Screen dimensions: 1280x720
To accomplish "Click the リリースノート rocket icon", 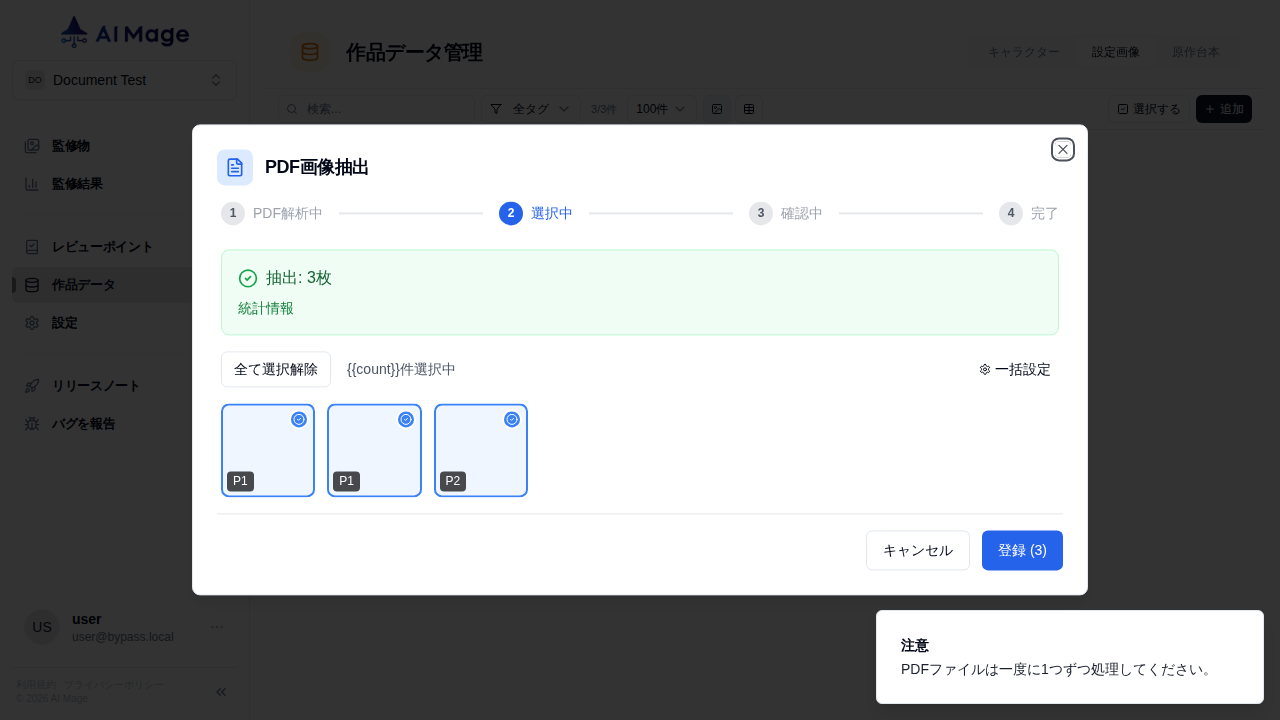I will [31, 385].
